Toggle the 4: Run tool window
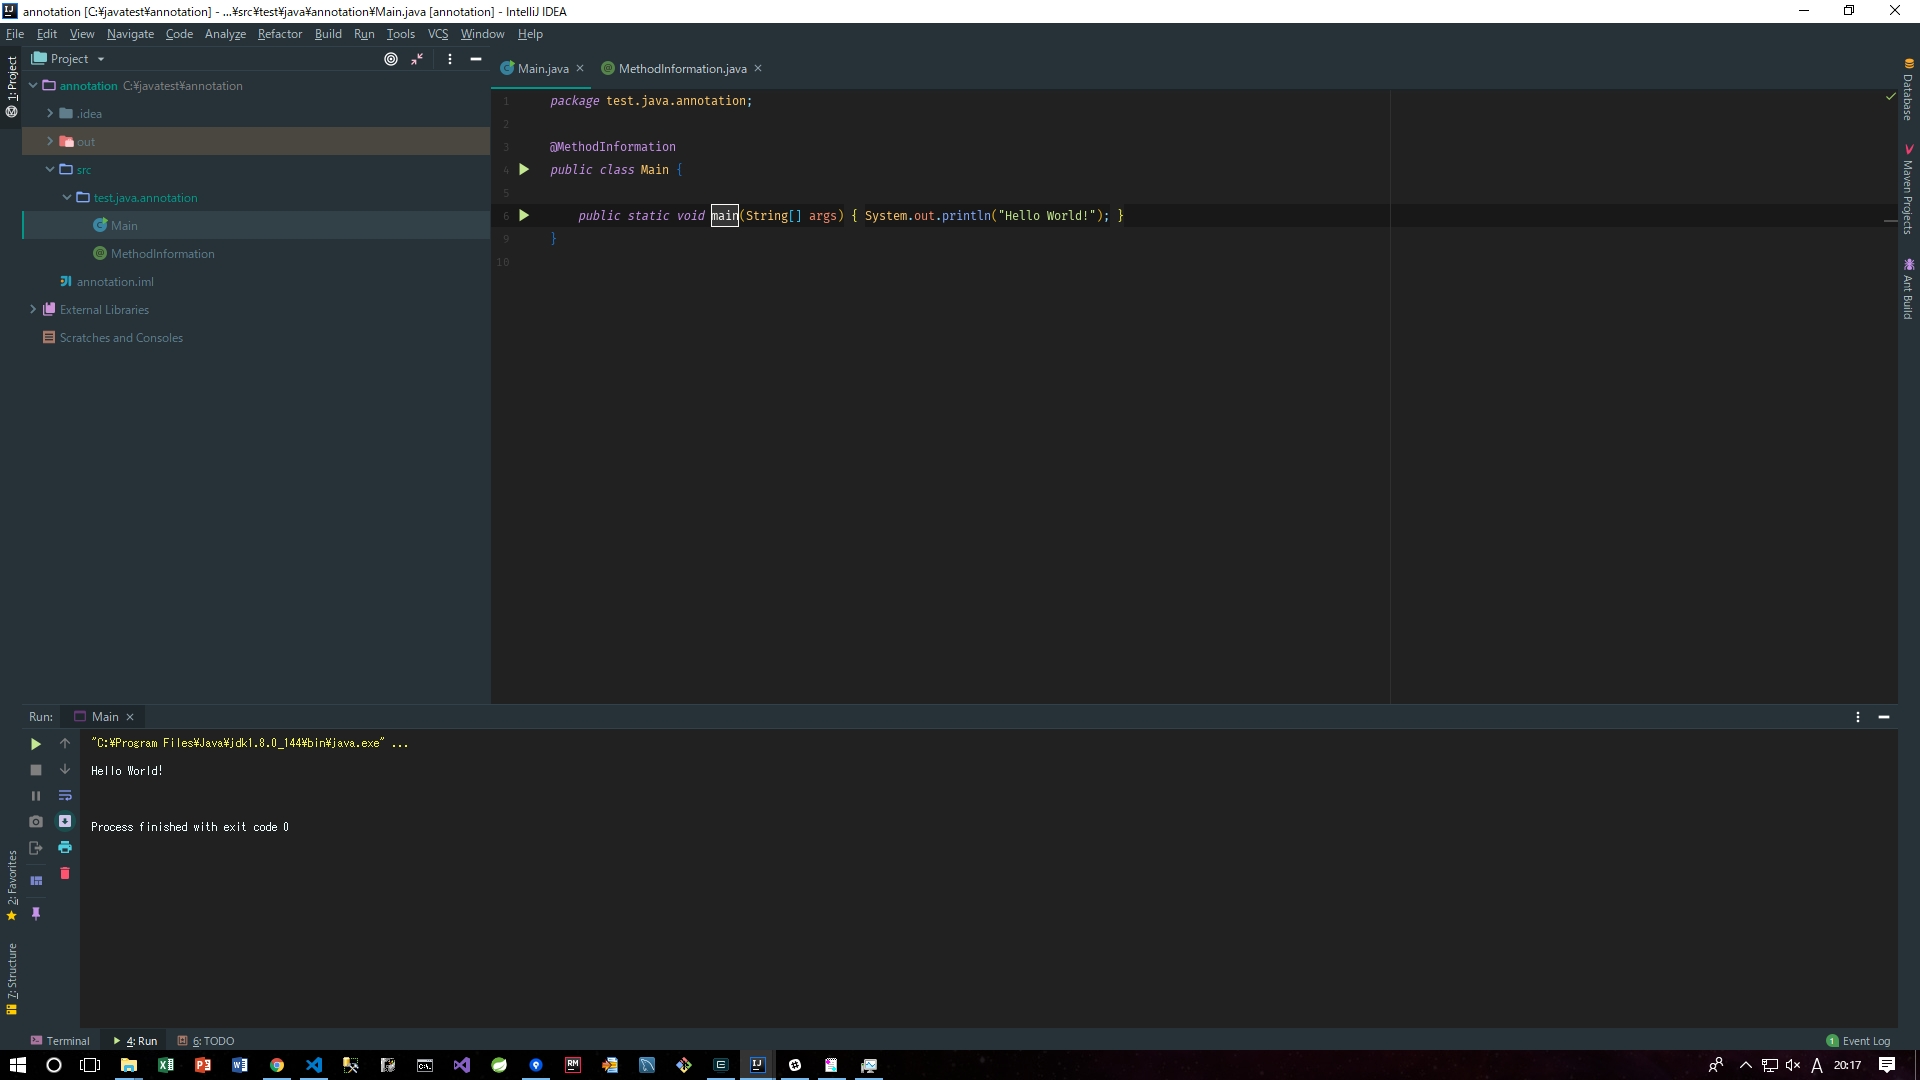Image resolution: width=1920 pixels, height=1080 pixels. (135, 1041)
